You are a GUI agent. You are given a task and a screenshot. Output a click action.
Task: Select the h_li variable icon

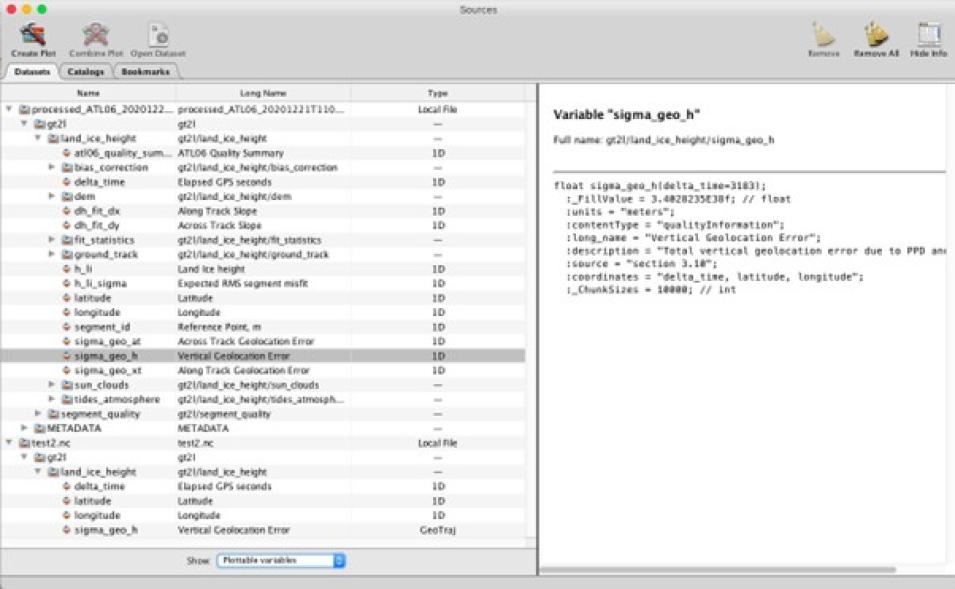point(67,269)
